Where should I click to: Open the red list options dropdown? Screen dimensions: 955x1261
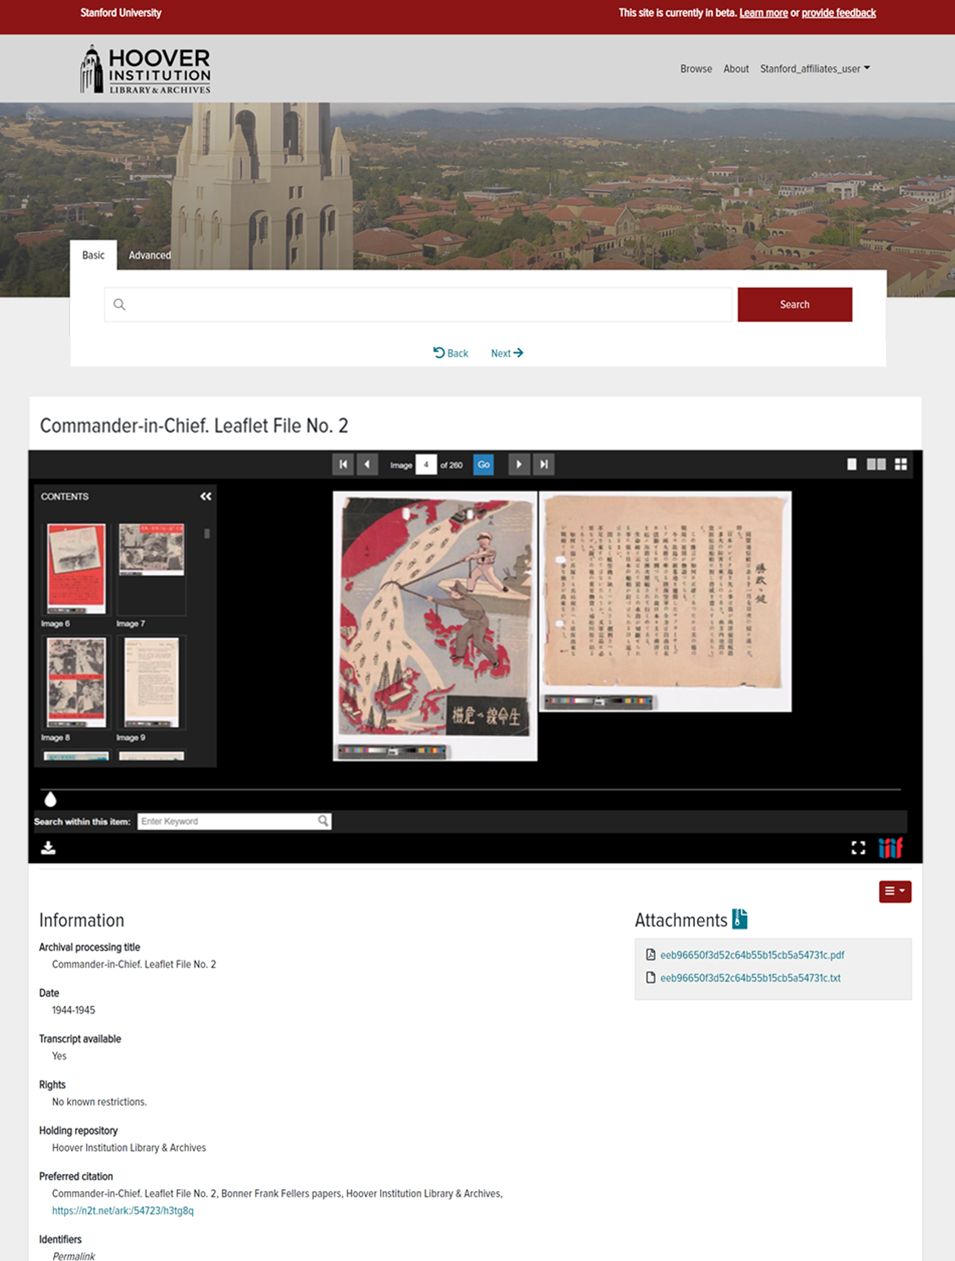894,891
